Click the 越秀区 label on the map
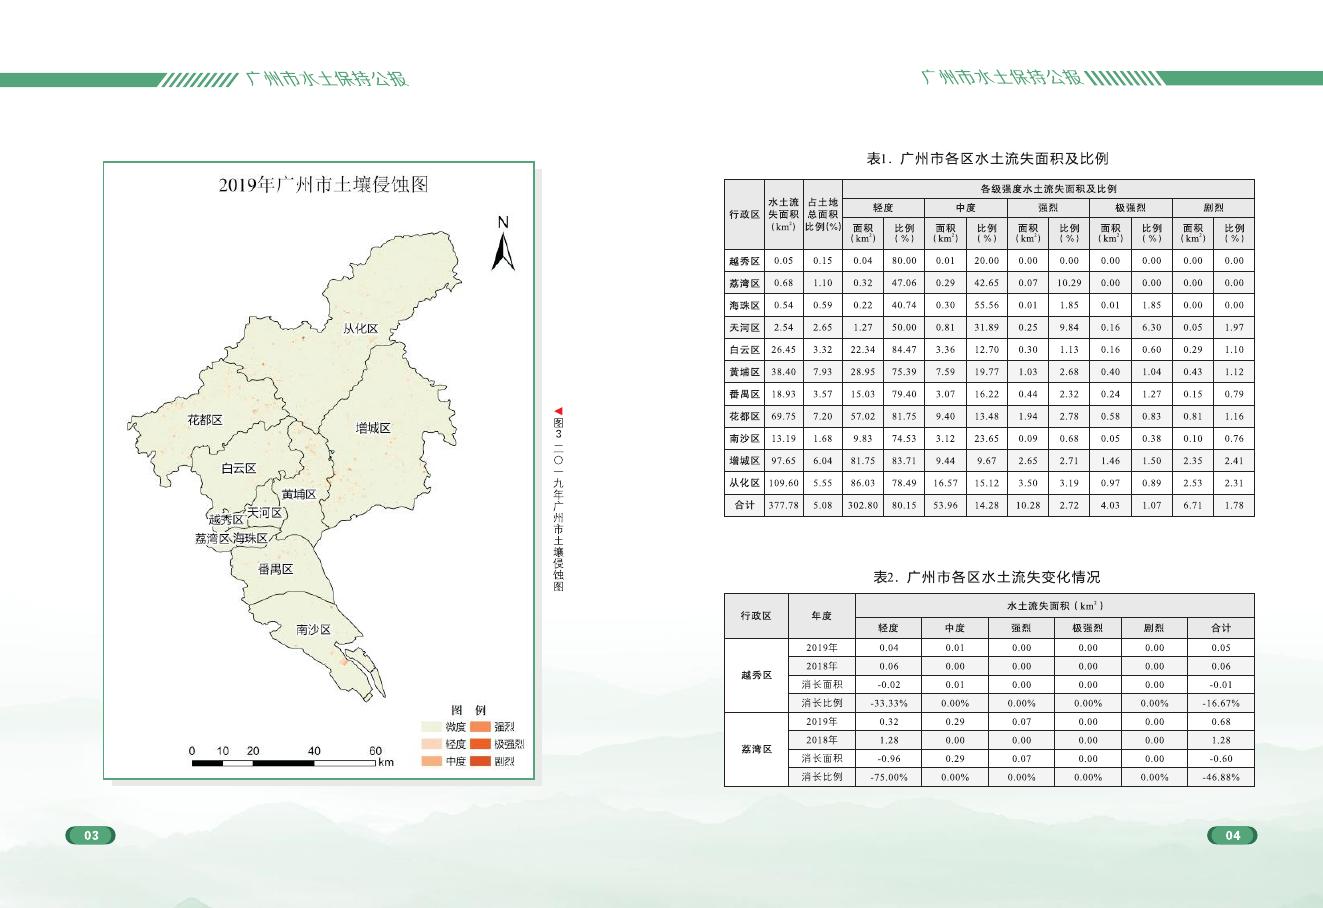This screenshot has height=908, width=1323. coord(226,520)
